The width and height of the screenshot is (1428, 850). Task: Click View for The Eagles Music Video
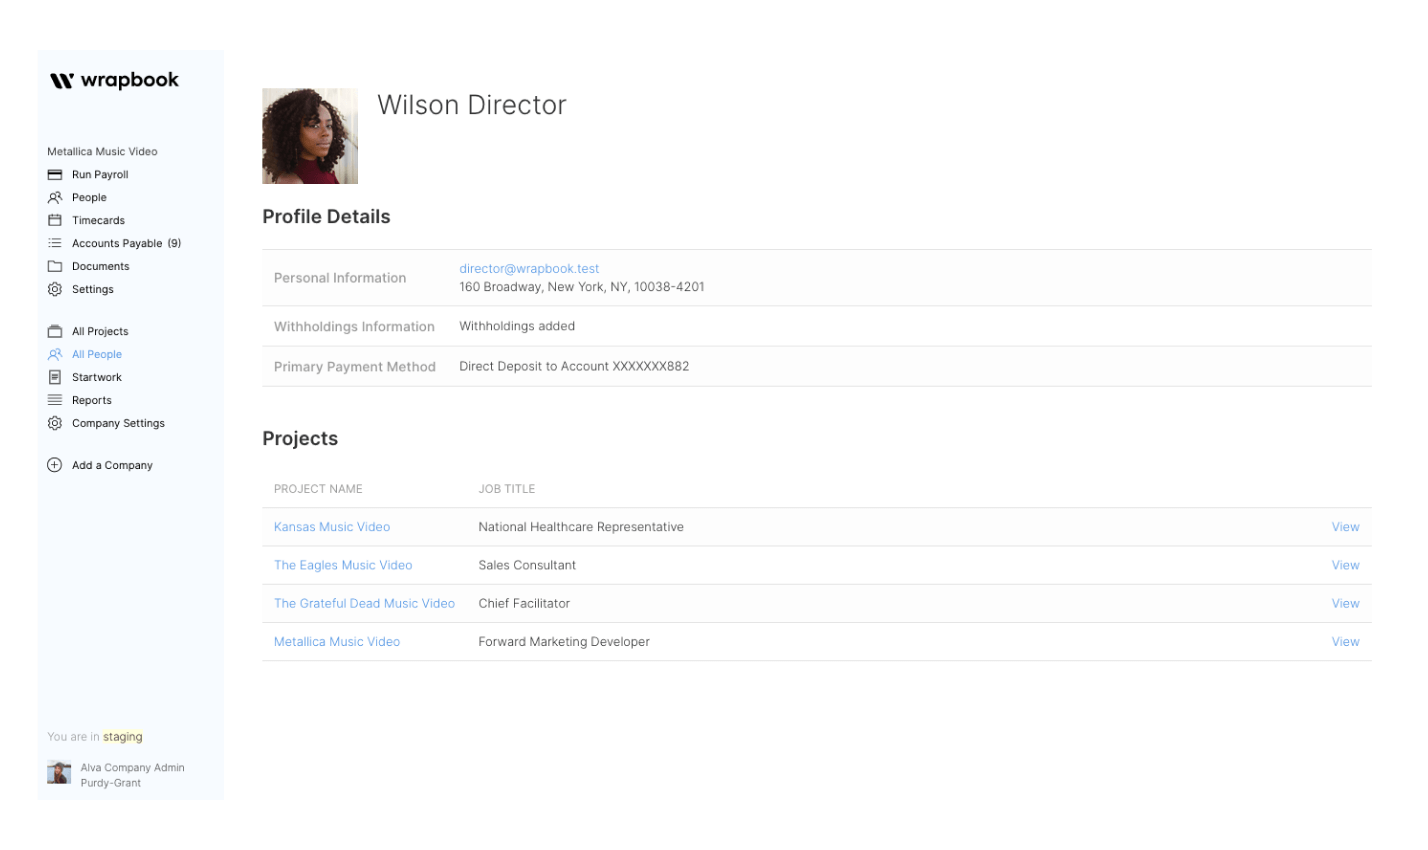pyautogui.click(x=1345, y=566)
